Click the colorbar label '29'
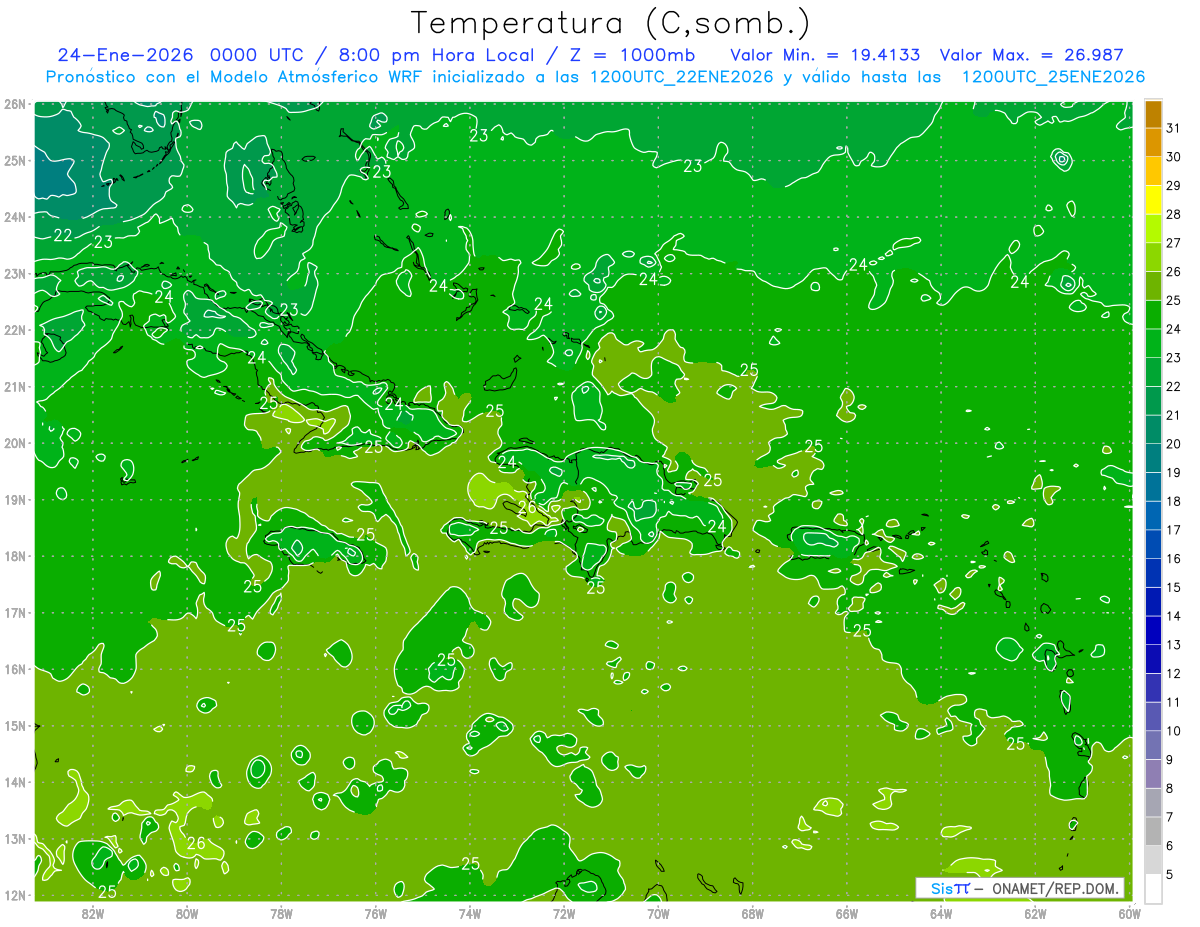This screenshot has width=1200, height=927. 1173,186
